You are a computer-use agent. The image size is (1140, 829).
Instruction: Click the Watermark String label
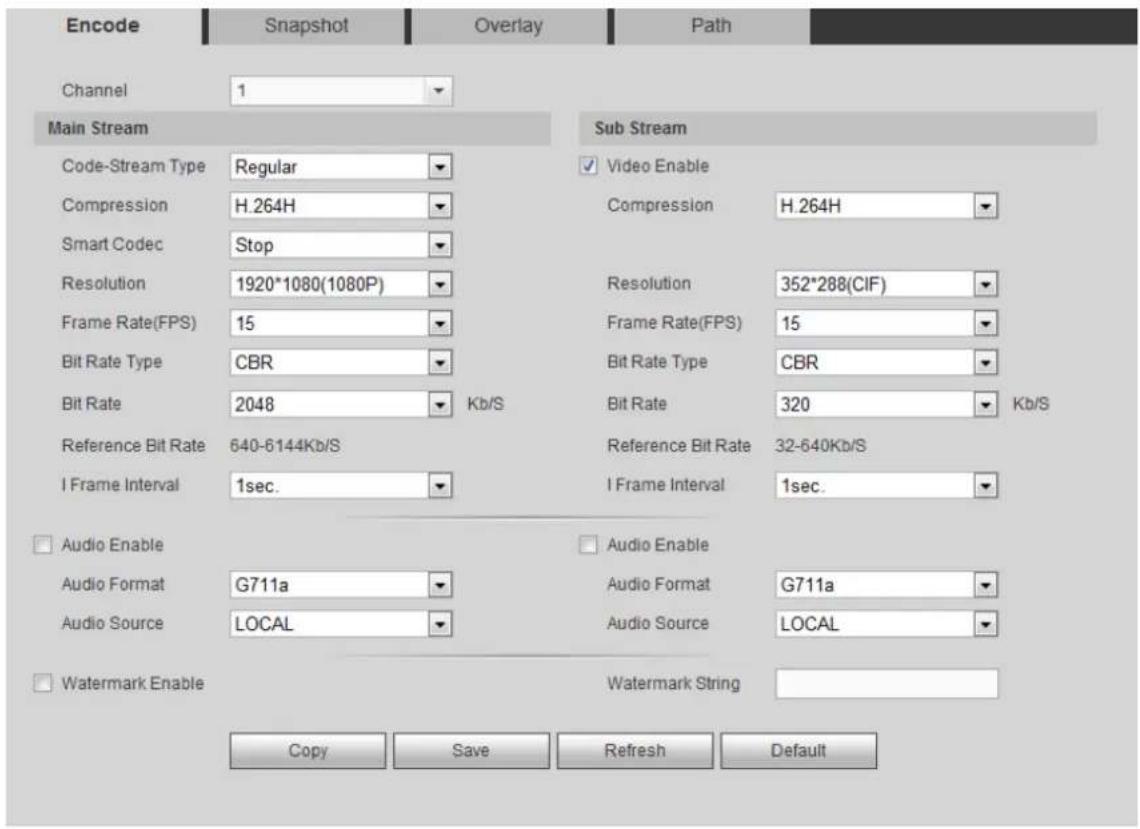[674, 684]
